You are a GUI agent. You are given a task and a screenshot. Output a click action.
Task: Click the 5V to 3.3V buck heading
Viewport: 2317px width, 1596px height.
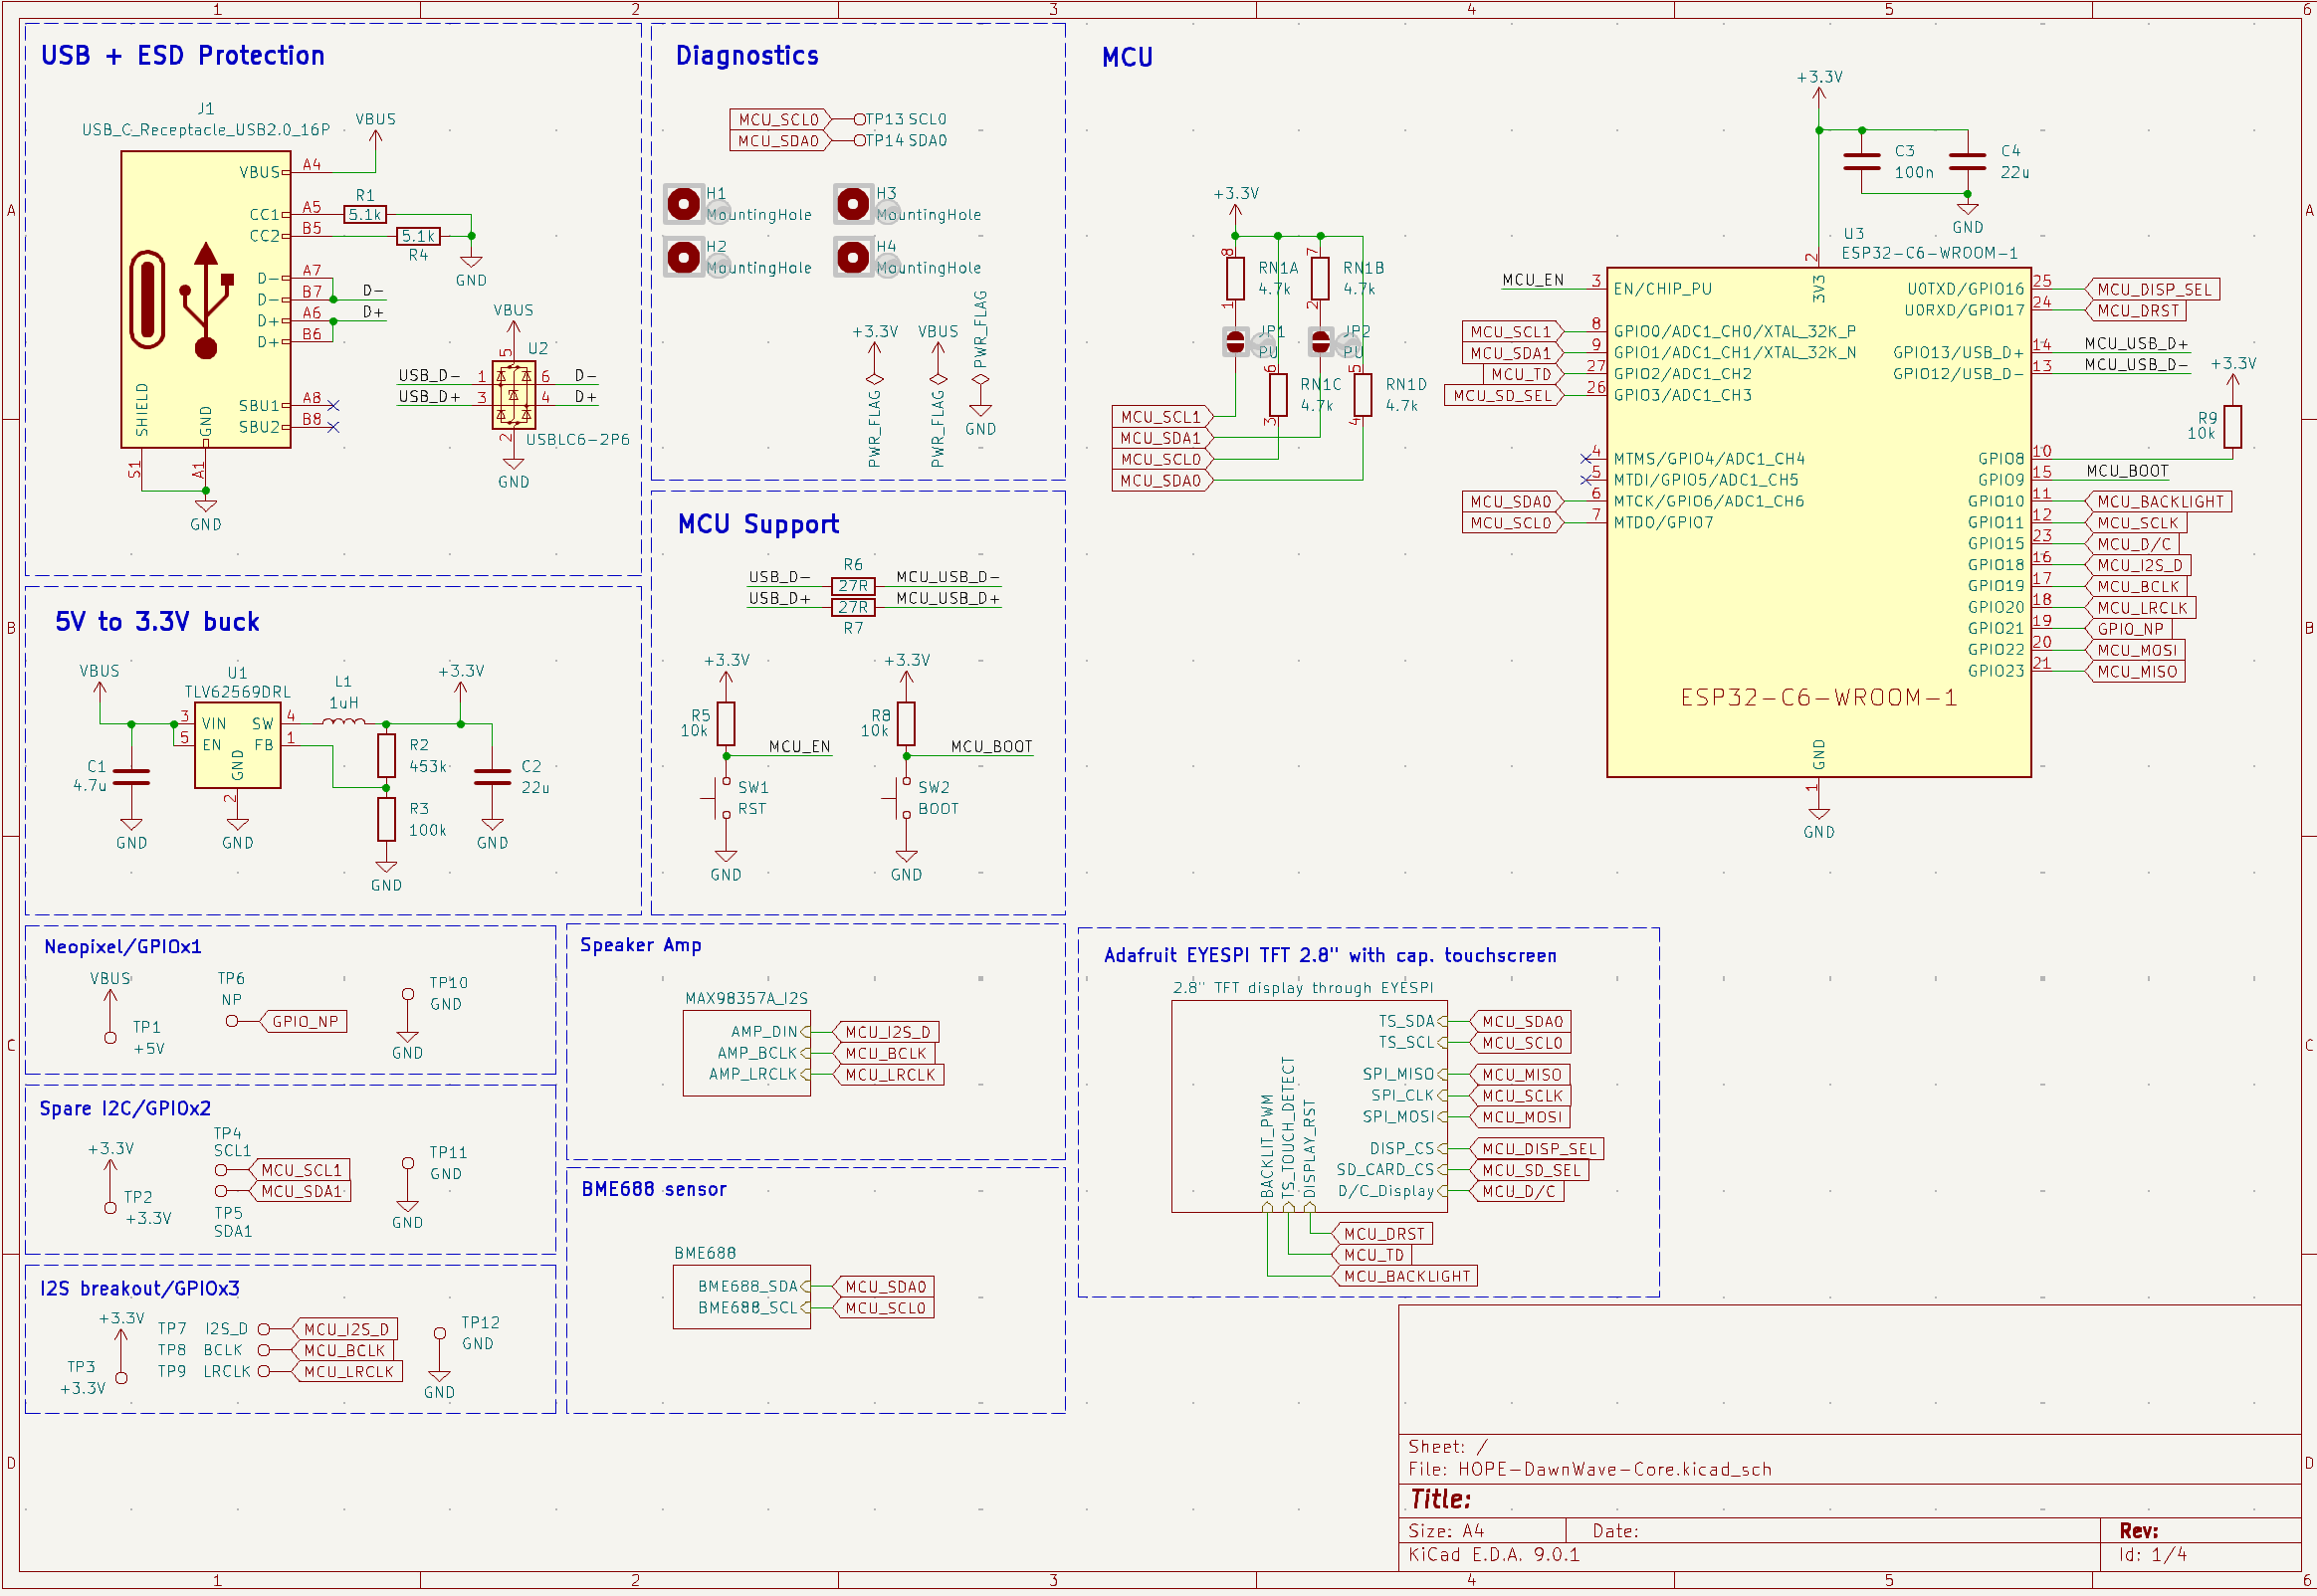(157, 622)
